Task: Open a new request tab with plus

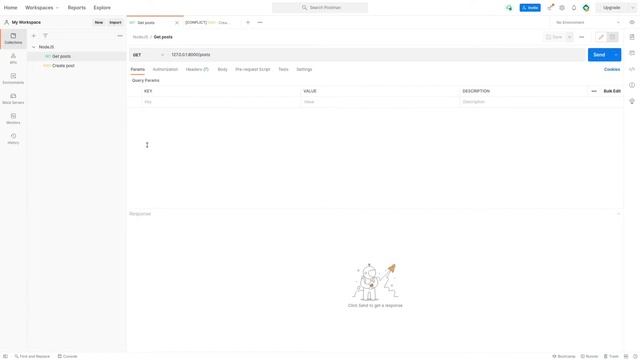Action: [x=248, y=22]
